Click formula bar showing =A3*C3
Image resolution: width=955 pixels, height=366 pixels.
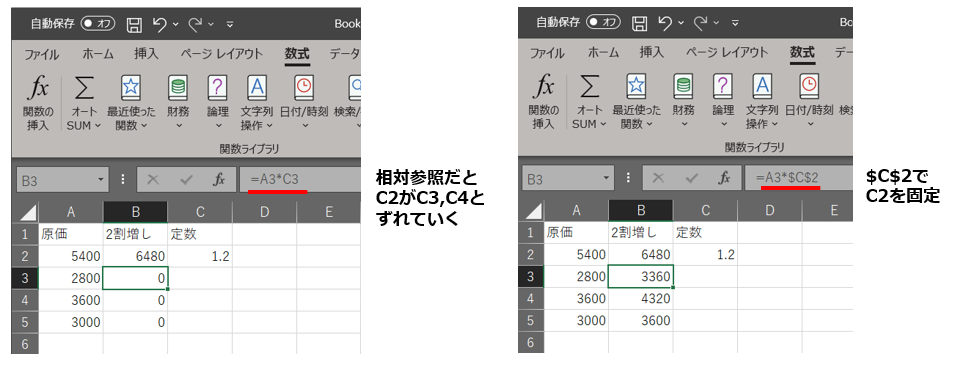(300, 180)
